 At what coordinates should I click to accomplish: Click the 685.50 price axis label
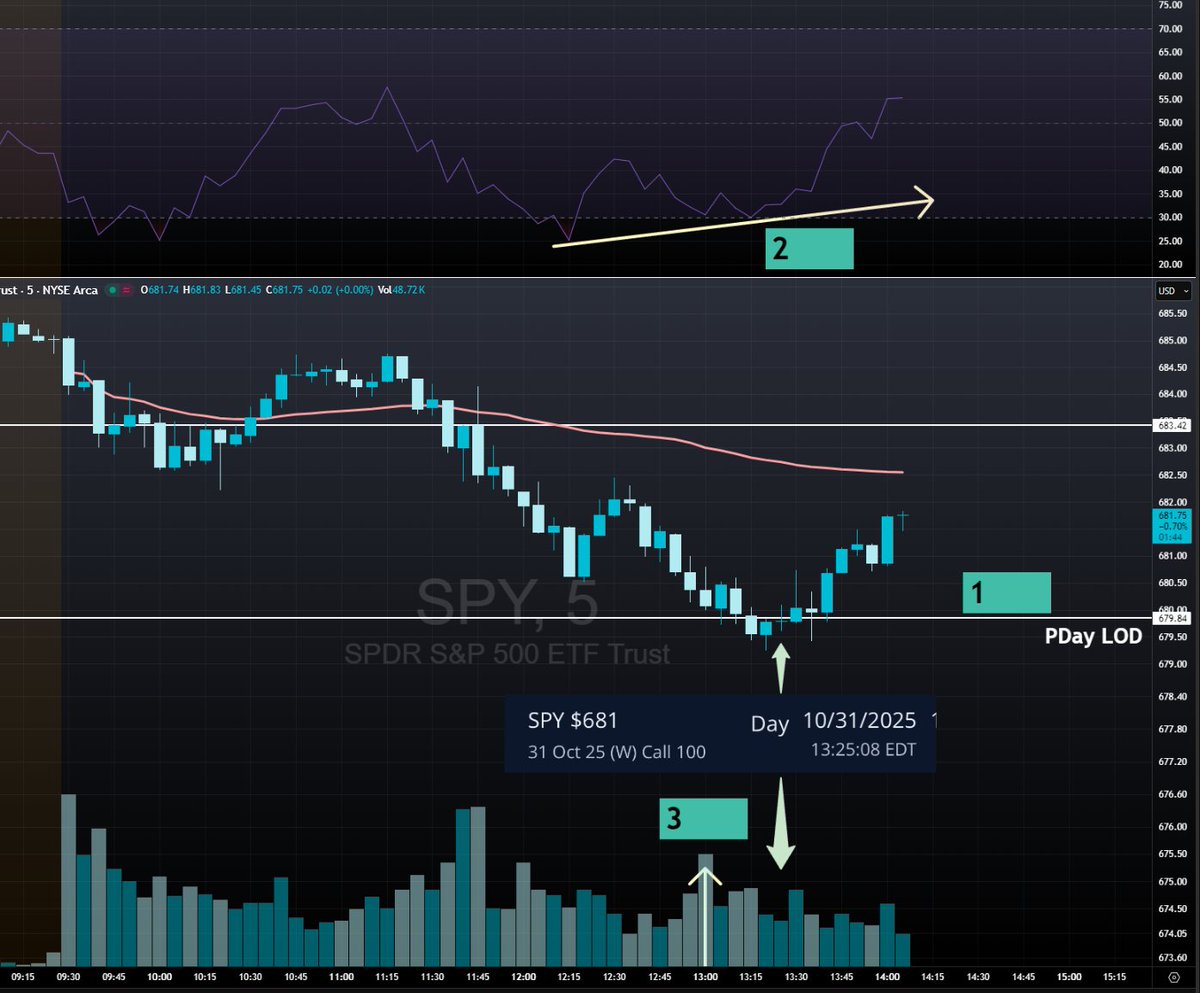1171,313
